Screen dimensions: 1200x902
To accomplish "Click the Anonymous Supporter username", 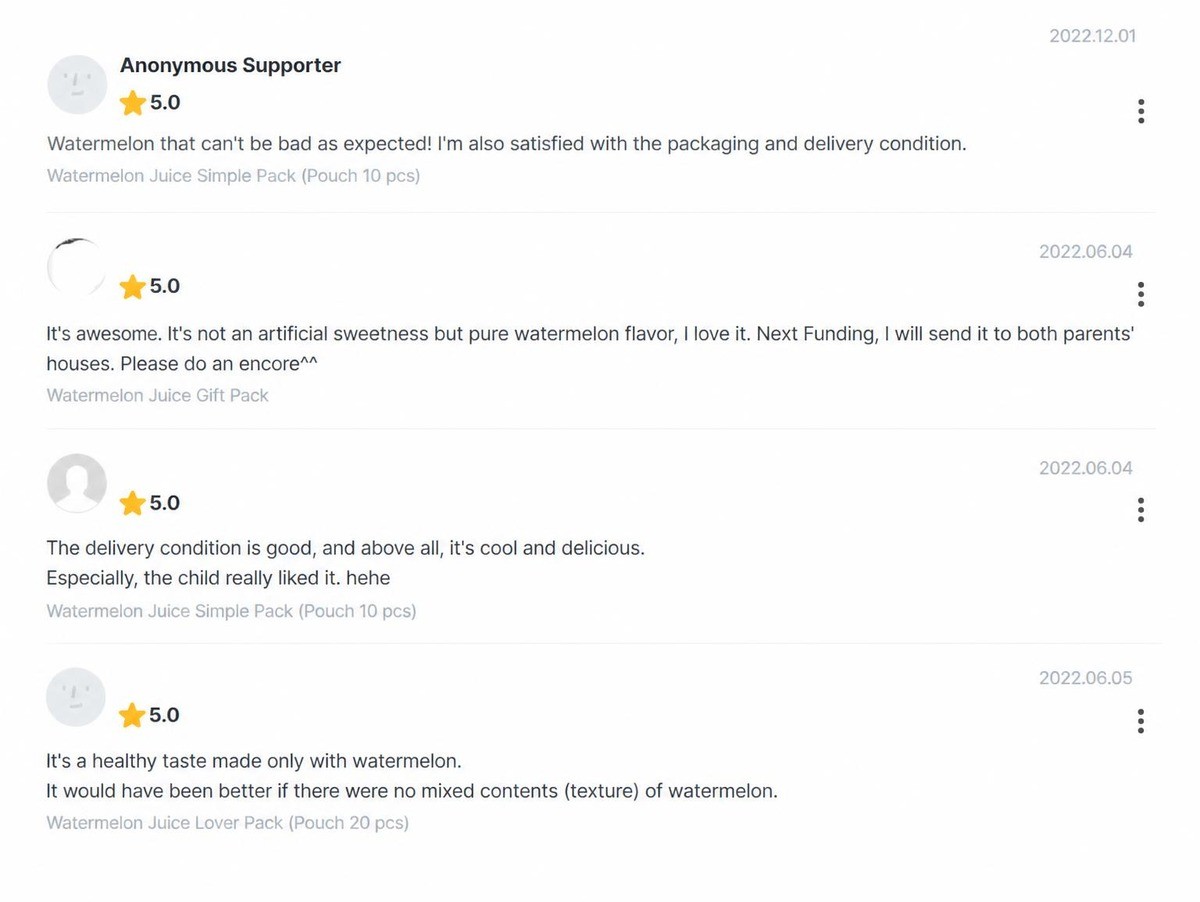I will pos(230,65).
